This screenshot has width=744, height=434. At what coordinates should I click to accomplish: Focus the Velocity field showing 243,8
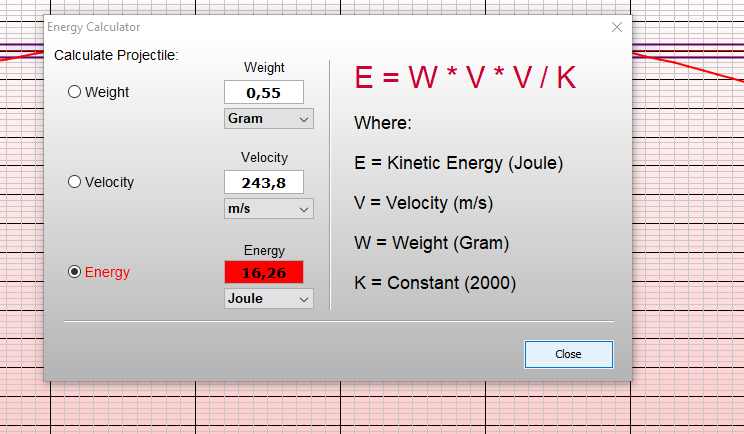point(263,183)
